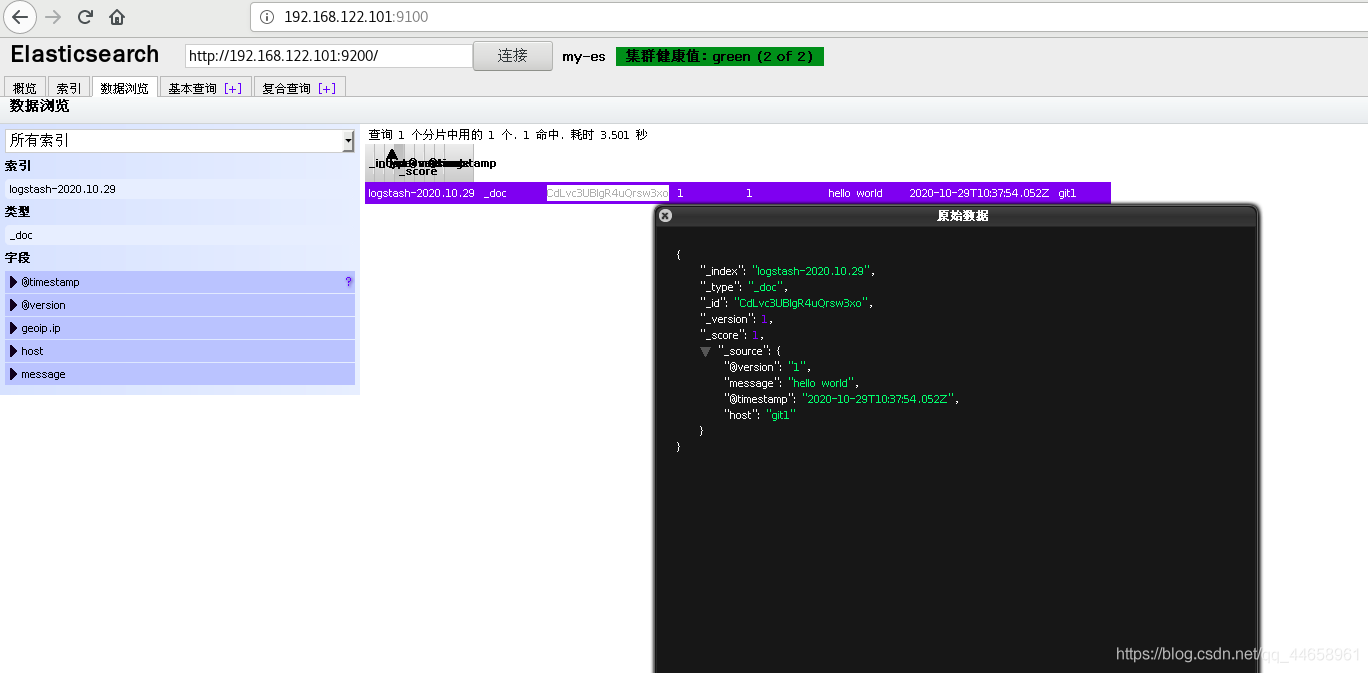Click the my-es cluster name

[x=584, y=56]
